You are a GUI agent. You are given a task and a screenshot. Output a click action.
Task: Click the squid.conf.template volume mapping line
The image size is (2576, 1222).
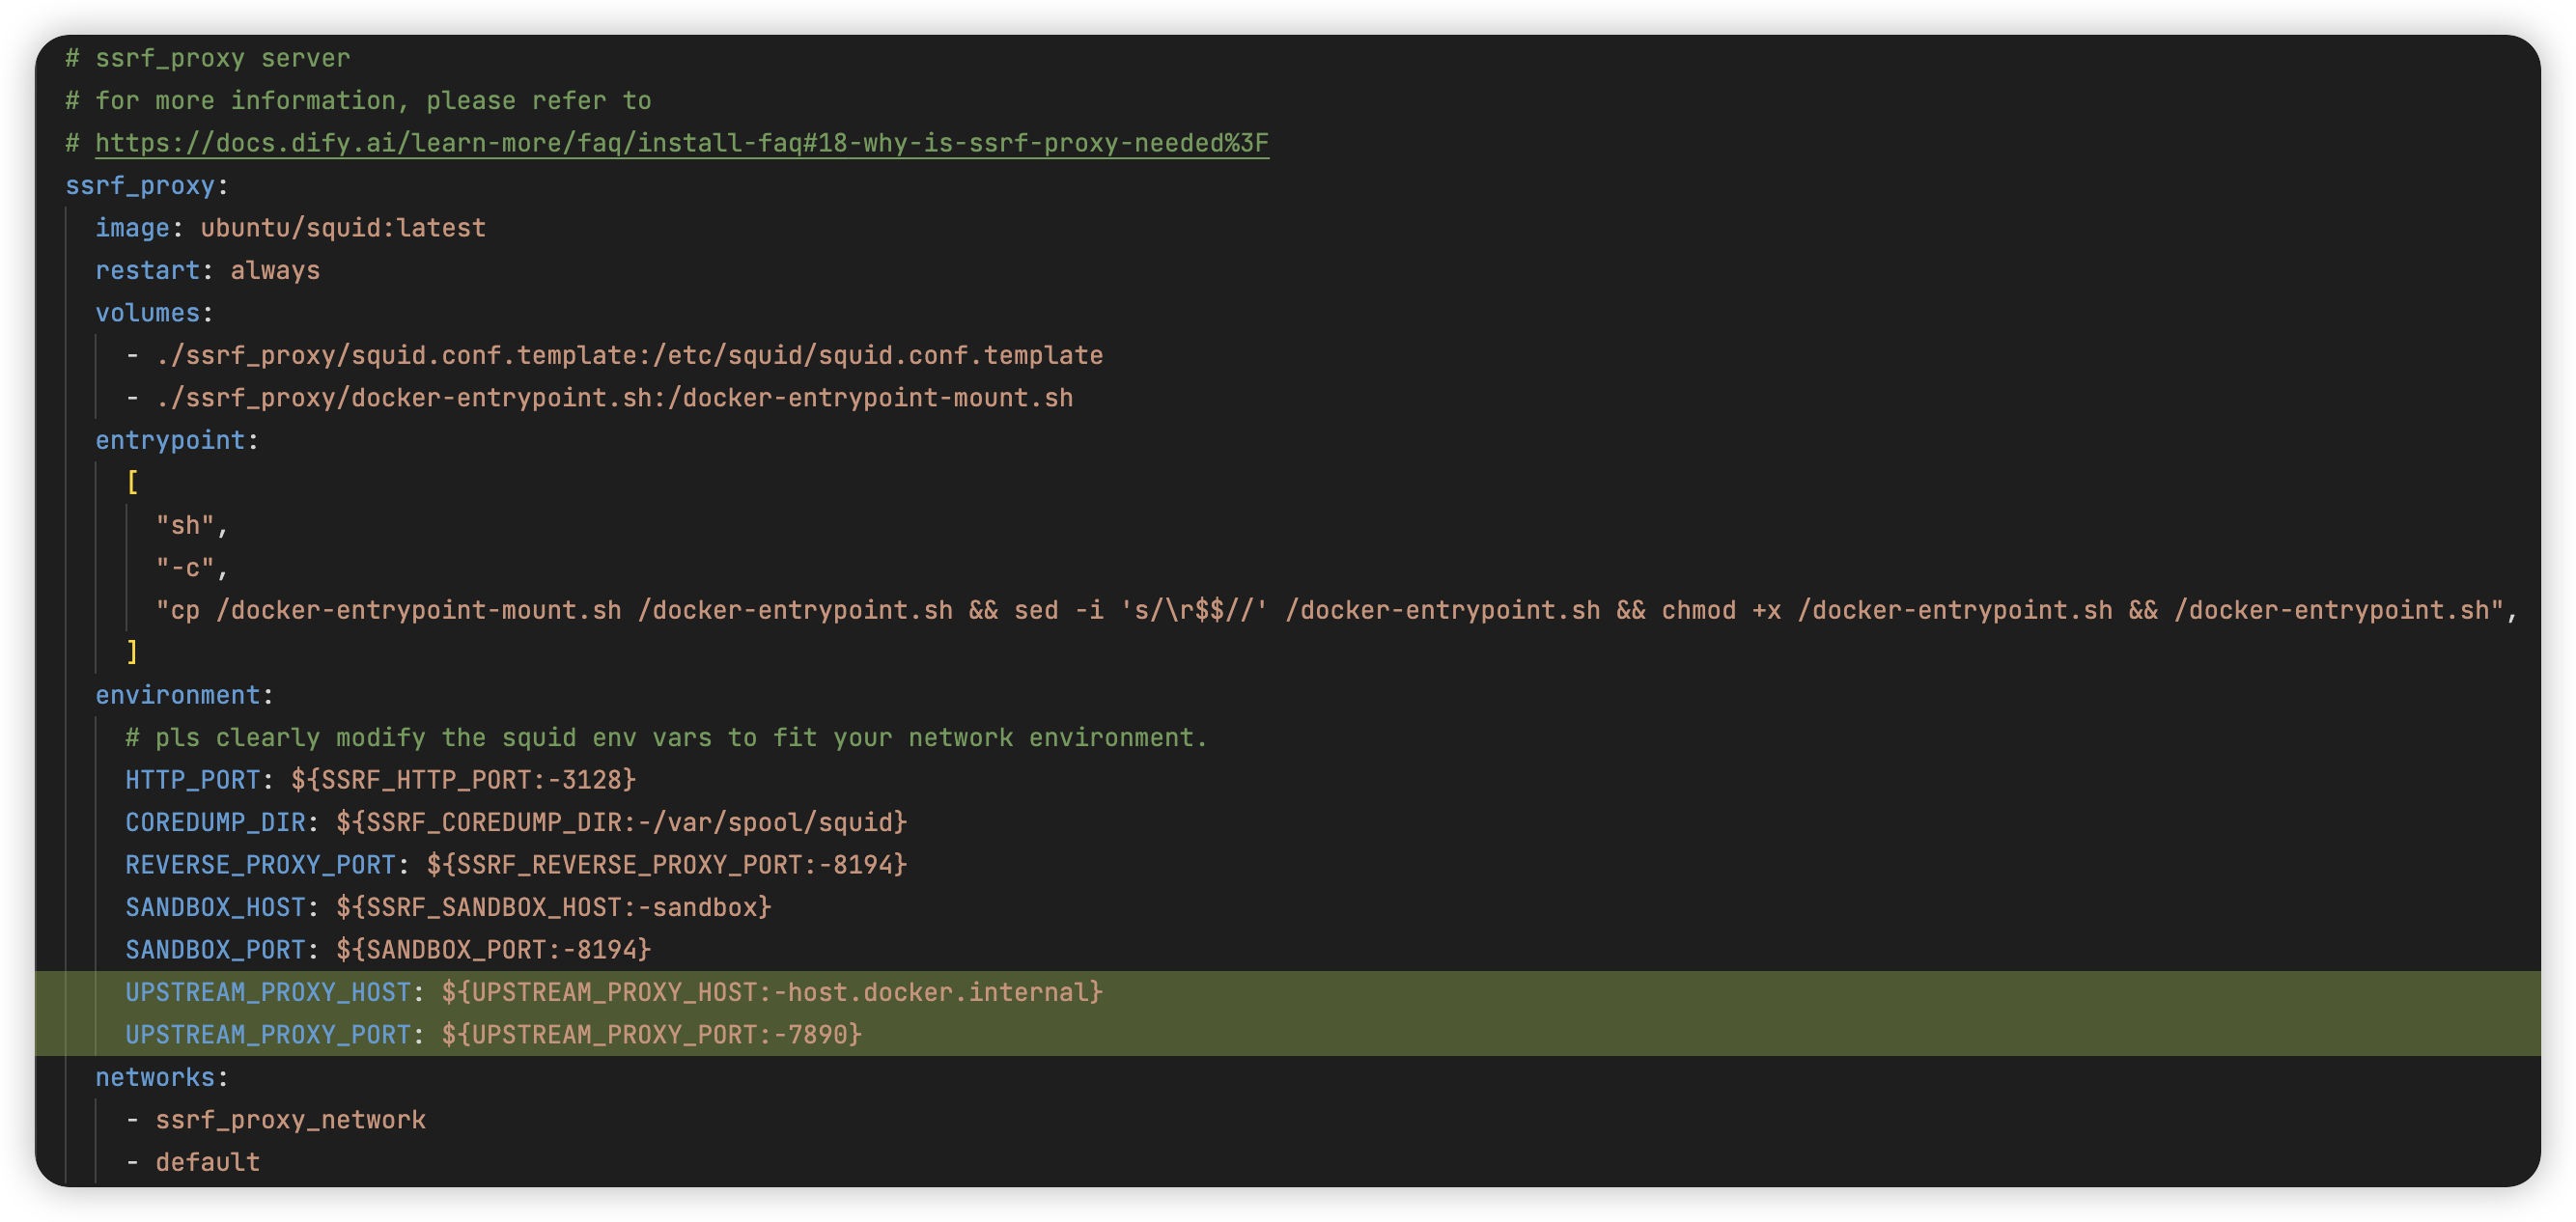tap(629, 355)
